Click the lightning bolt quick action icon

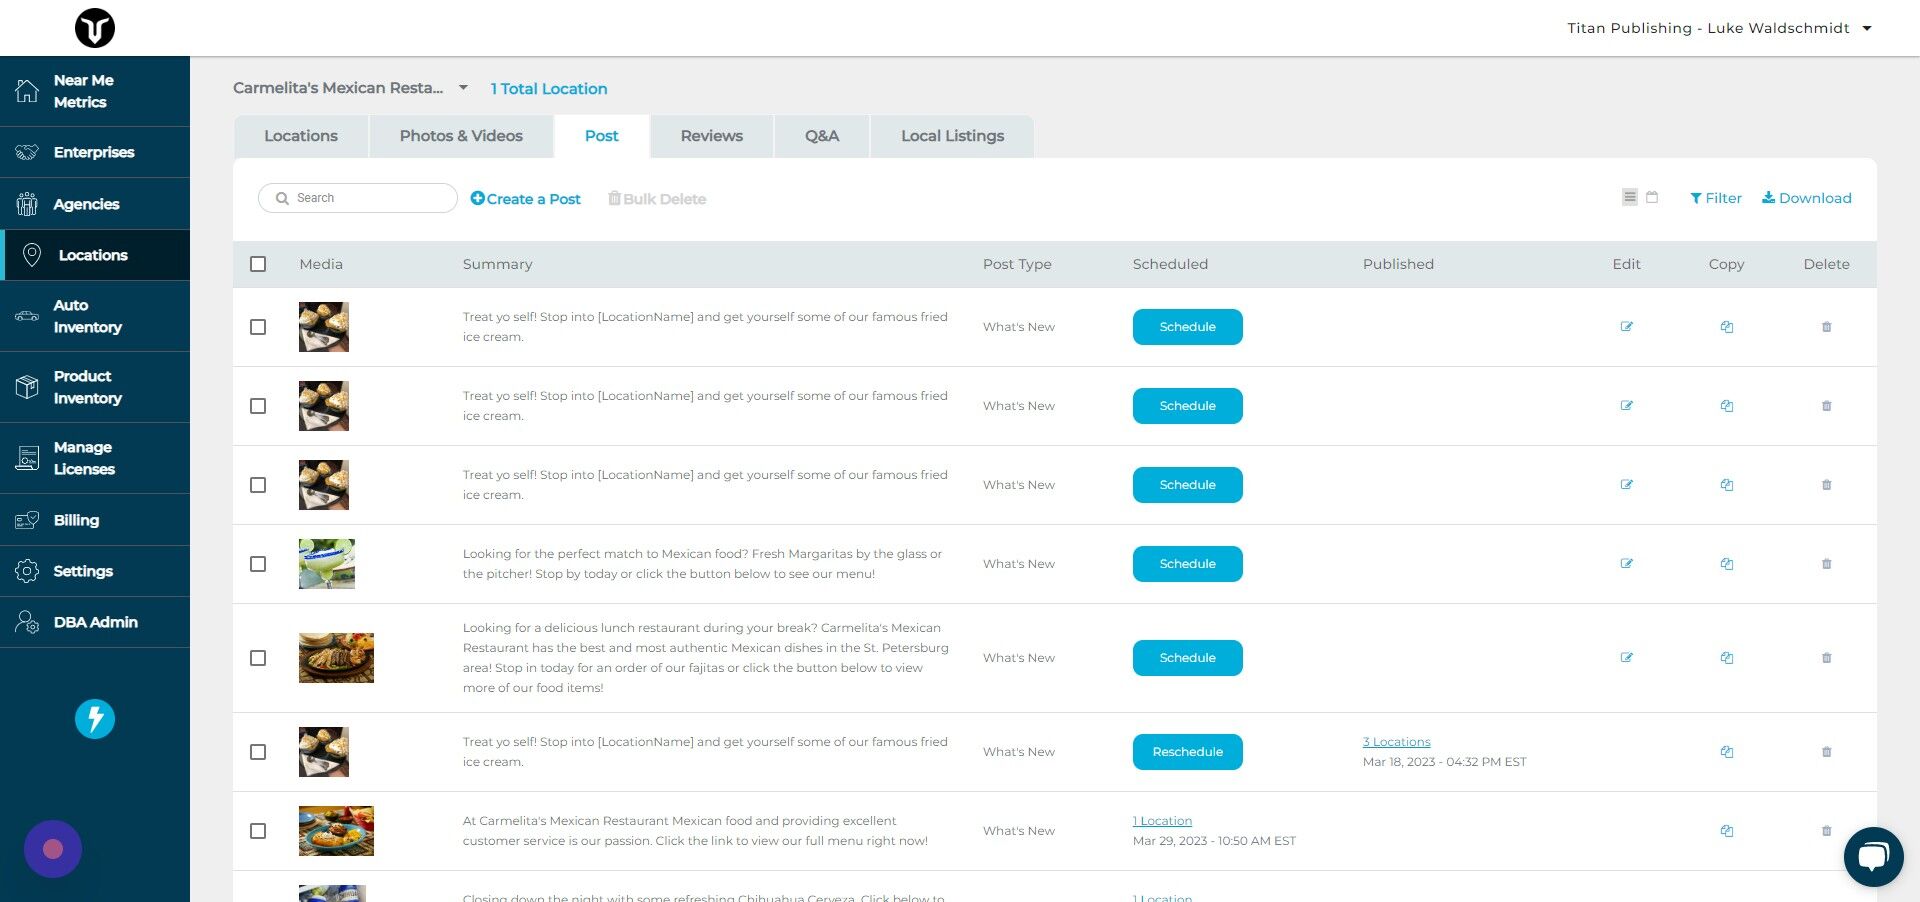tap(95, 719)
